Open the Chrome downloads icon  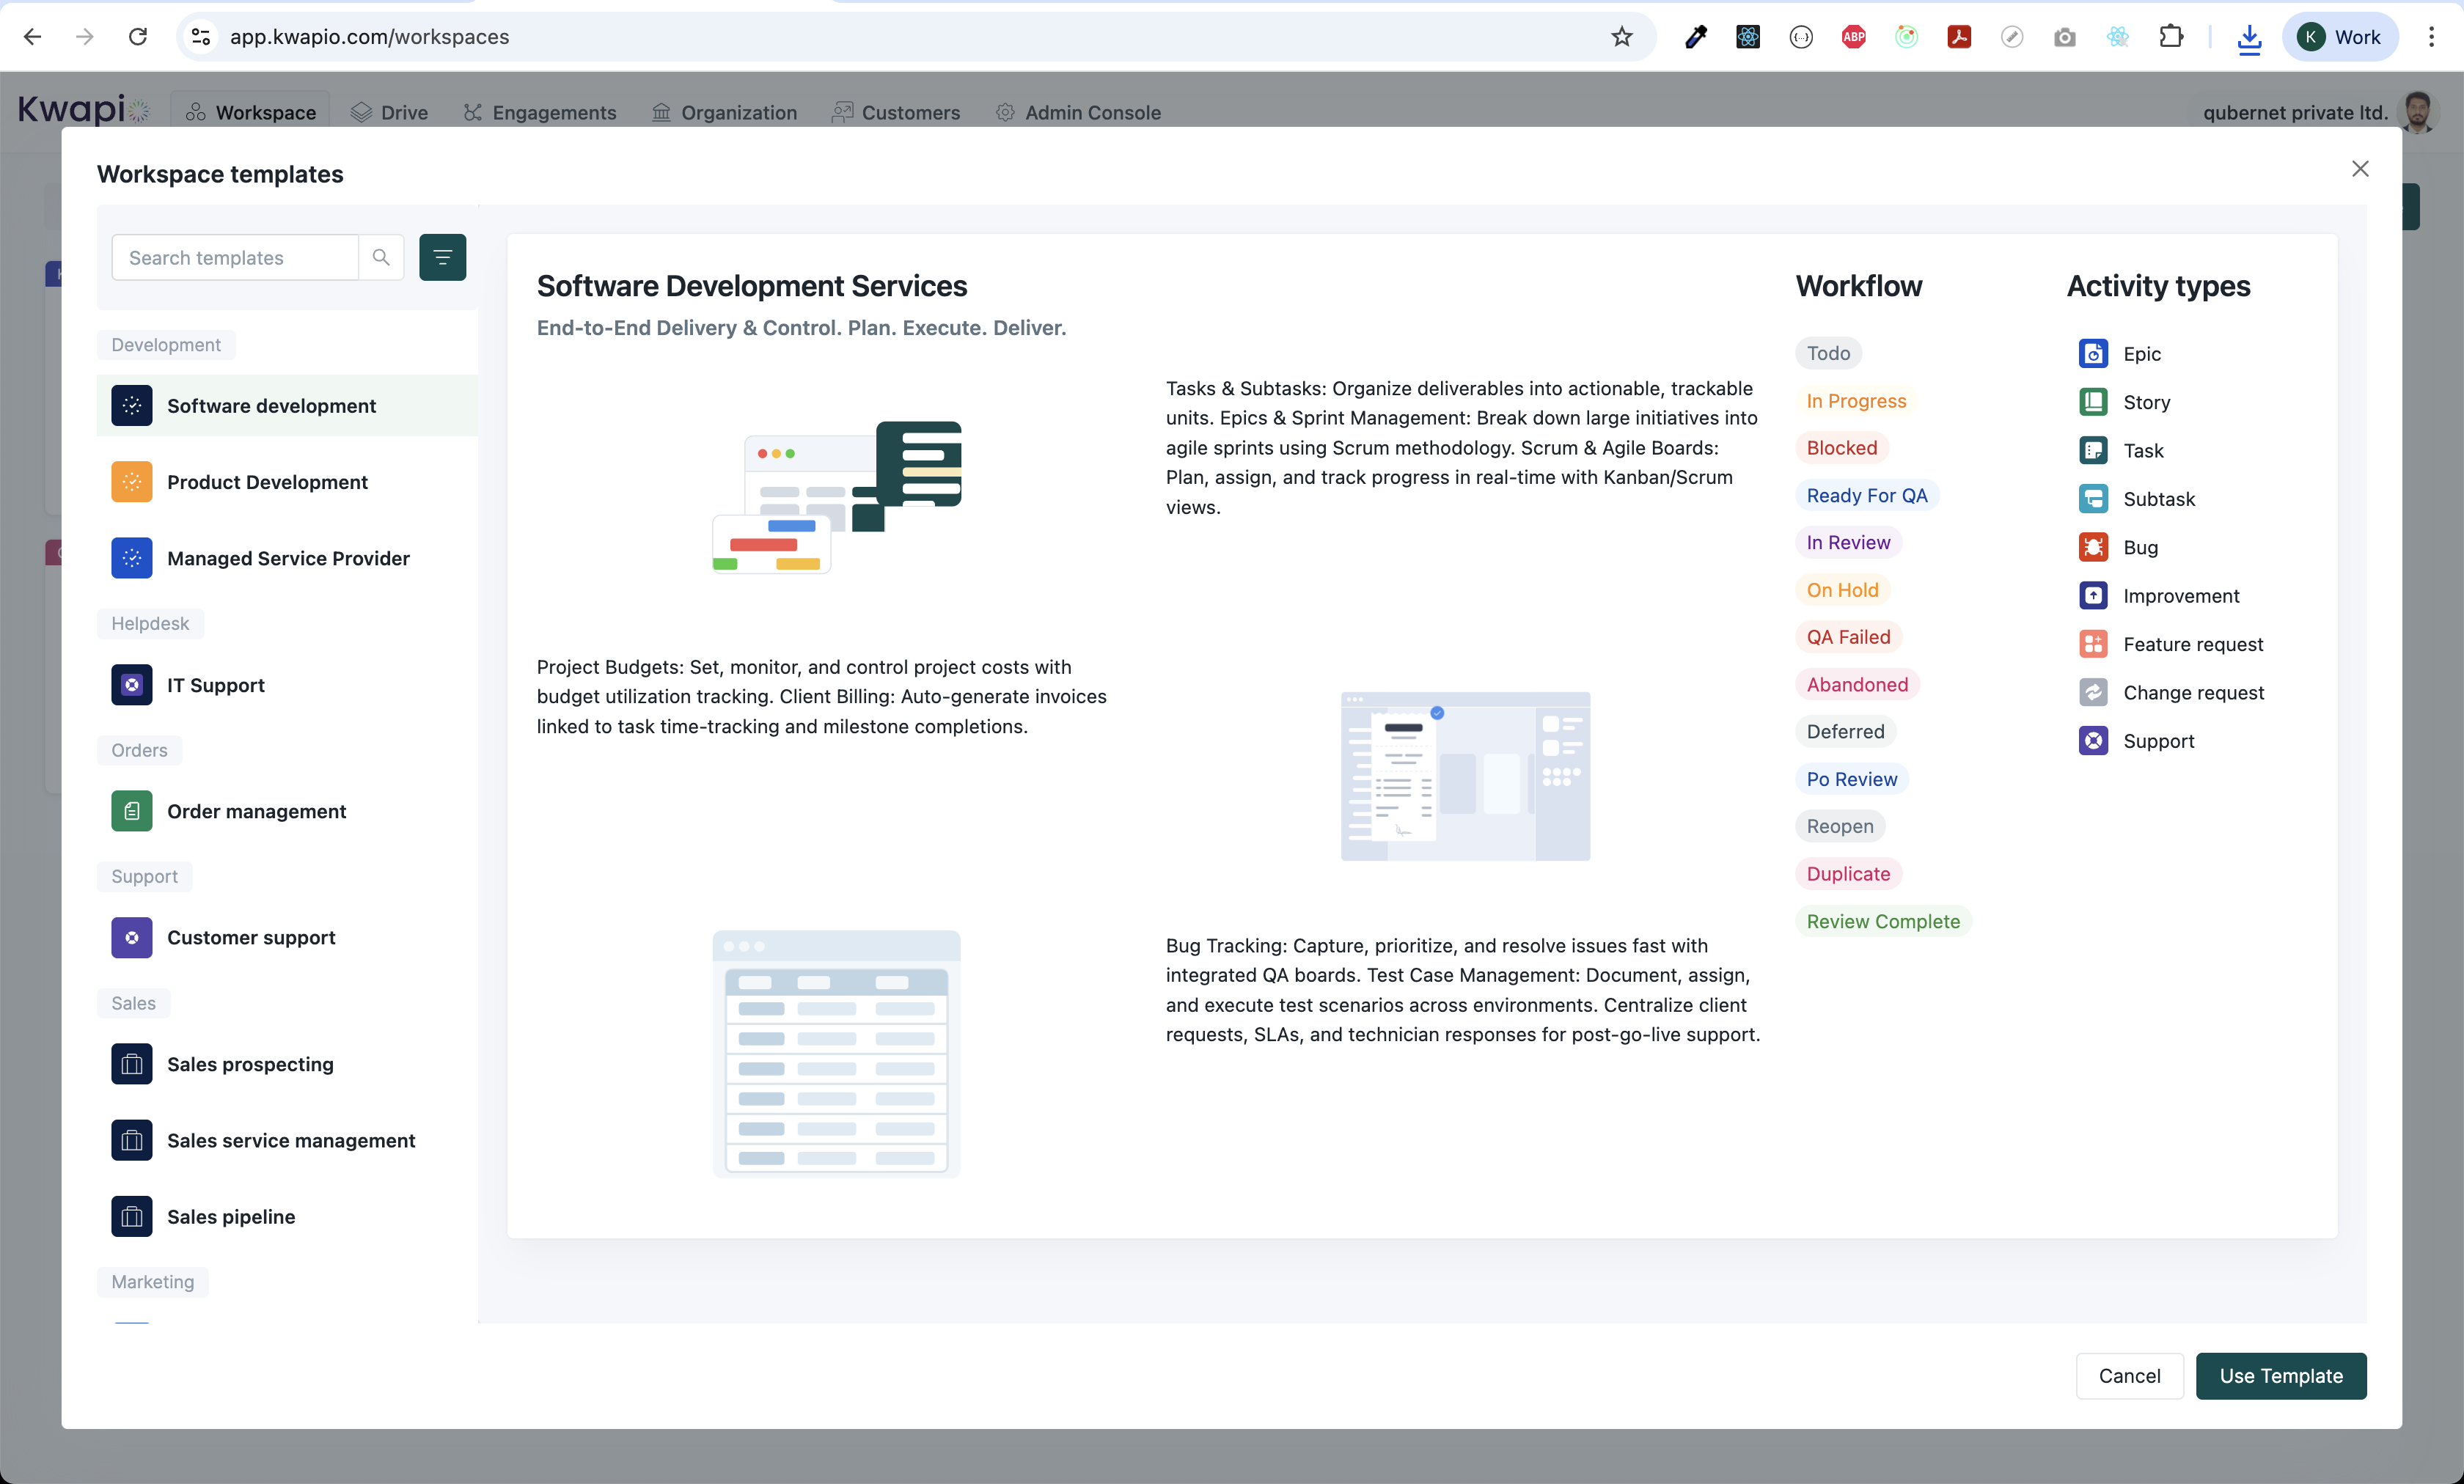2249,37
